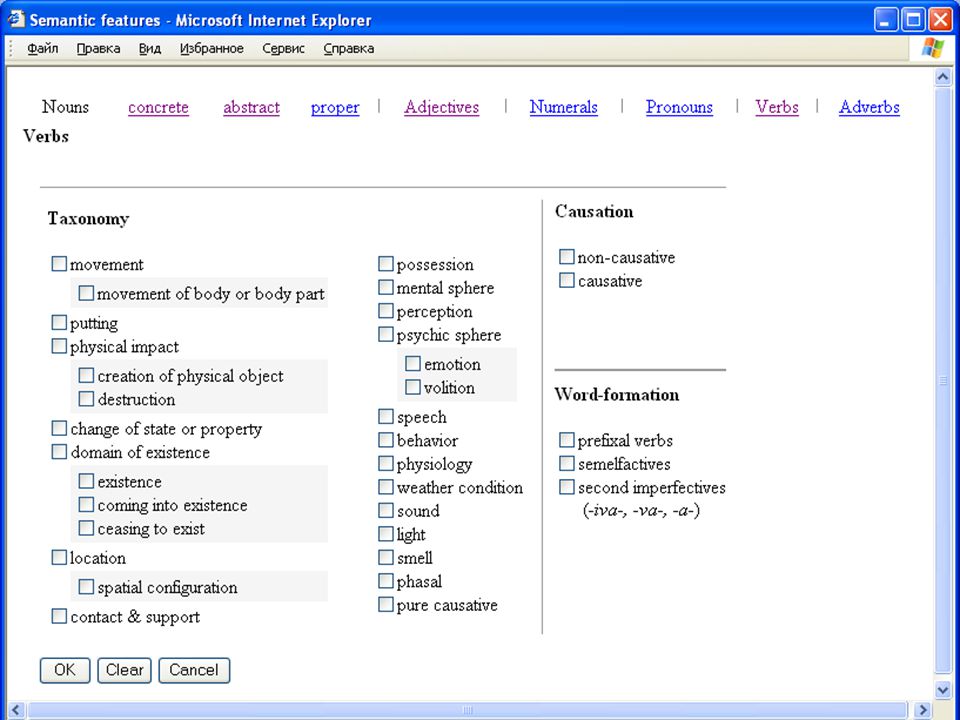Open the Вид menu
This screenshot has width=960, height=720.
coord(149,48)
